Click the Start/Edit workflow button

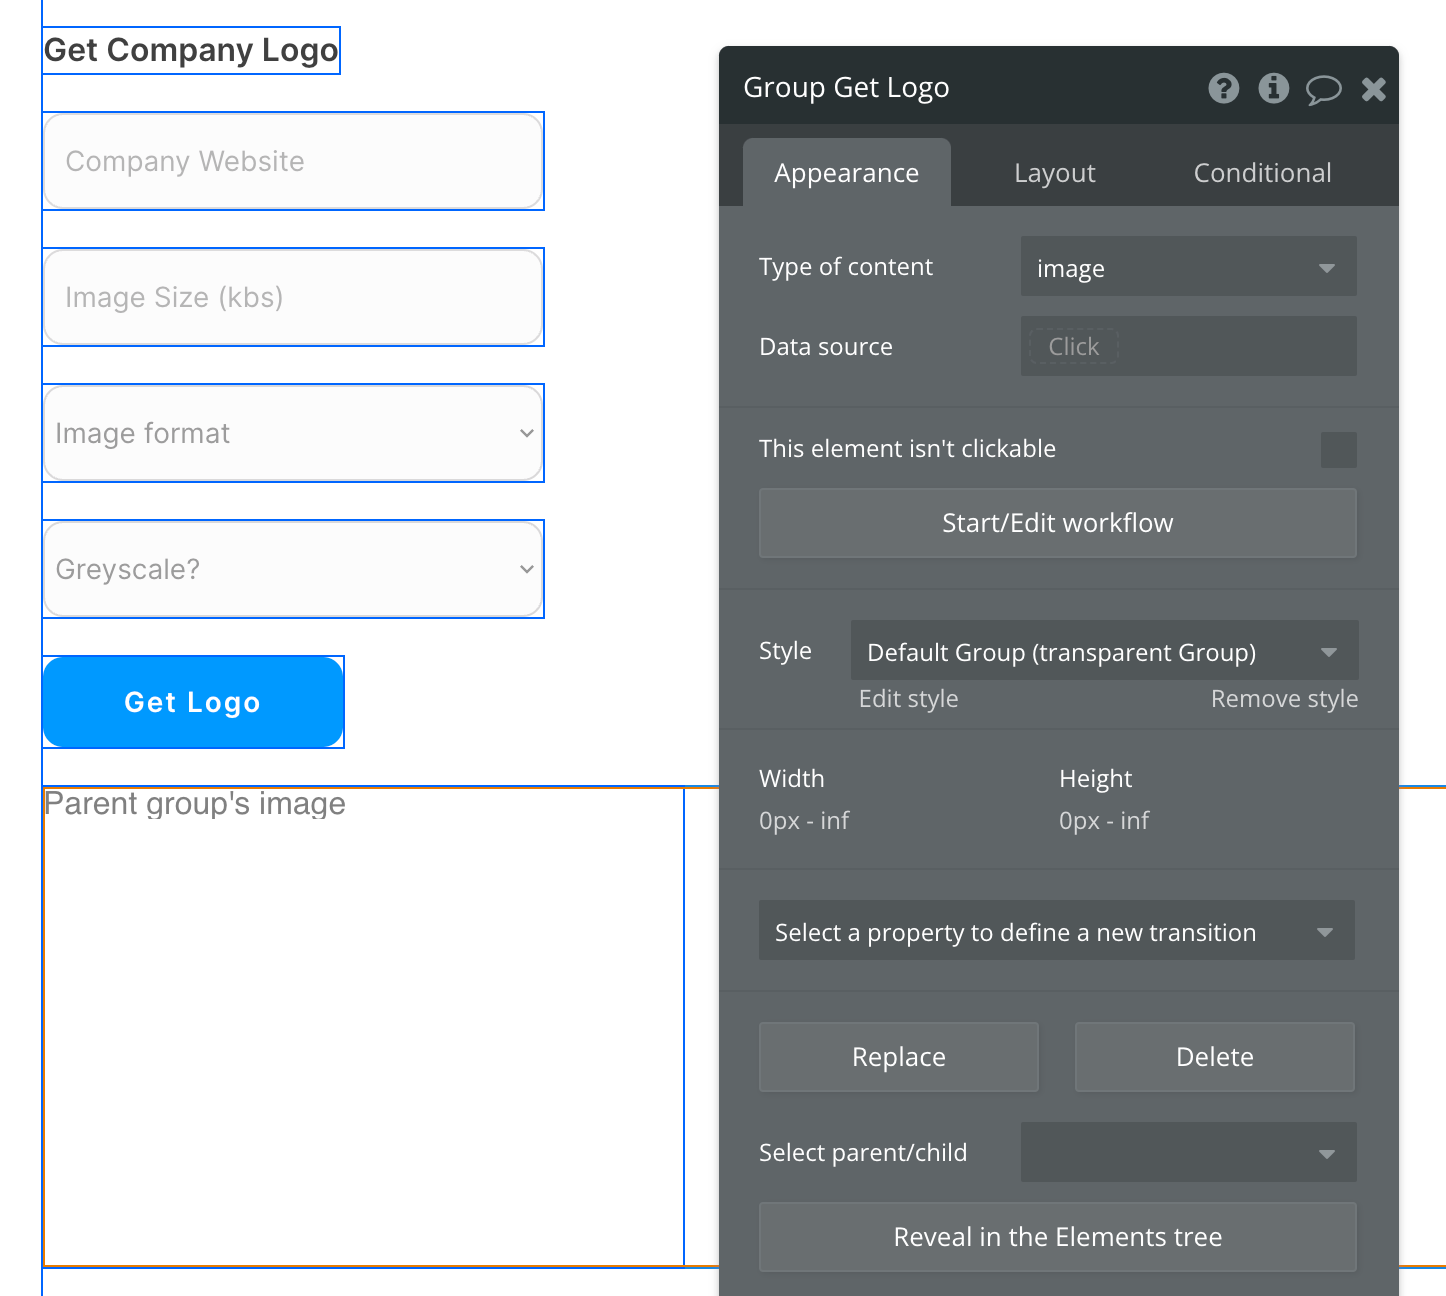click(1057, 523)
